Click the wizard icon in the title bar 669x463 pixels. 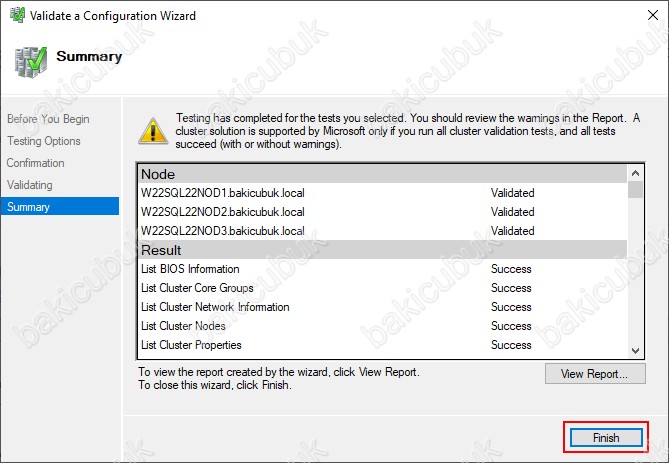17,15
